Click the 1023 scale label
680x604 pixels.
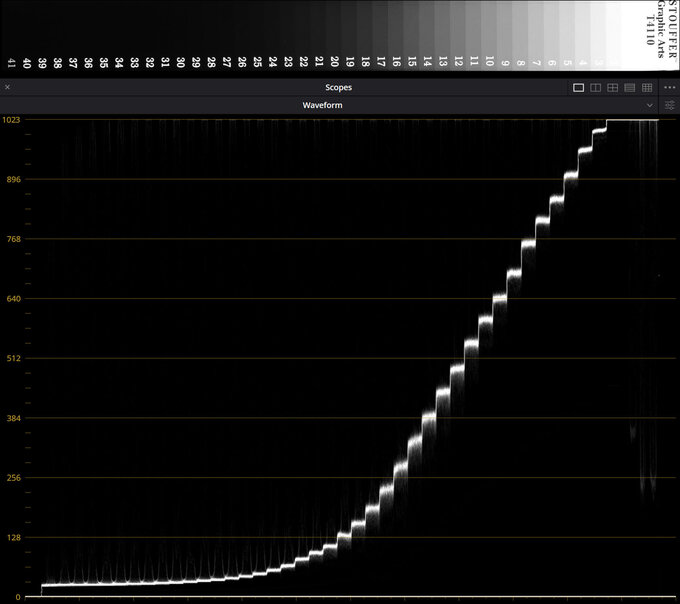coord(11,120)
